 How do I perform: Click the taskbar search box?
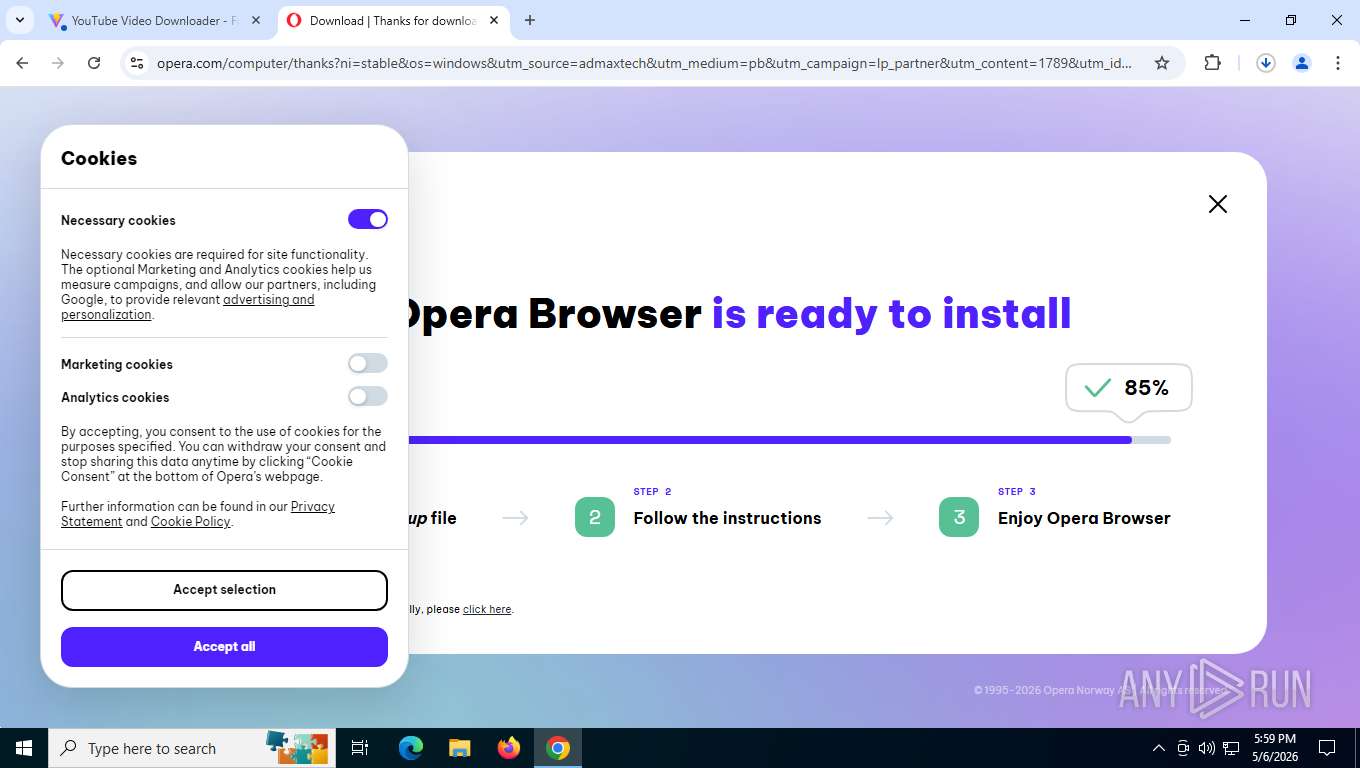click(193, 748)
